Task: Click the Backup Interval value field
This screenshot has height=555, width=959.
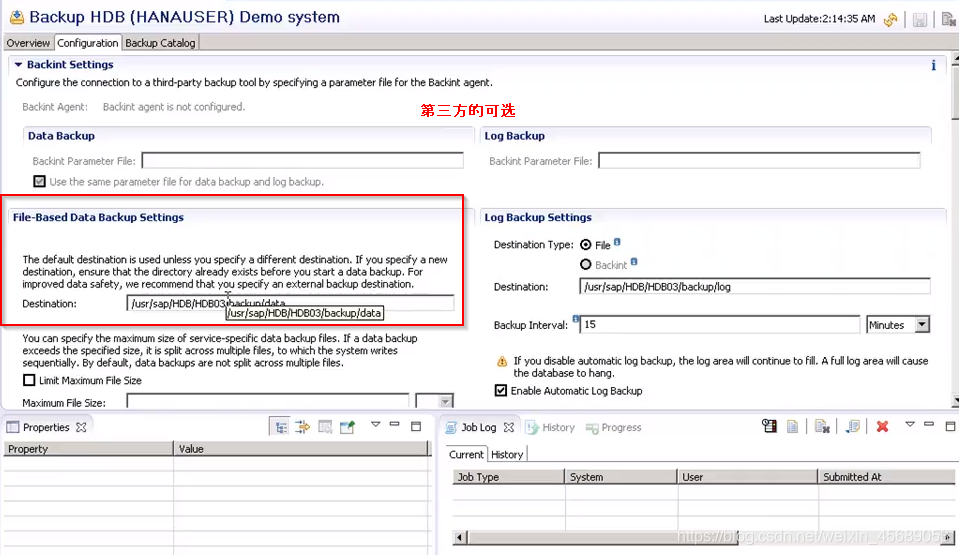Action: [x=719, y=324]
